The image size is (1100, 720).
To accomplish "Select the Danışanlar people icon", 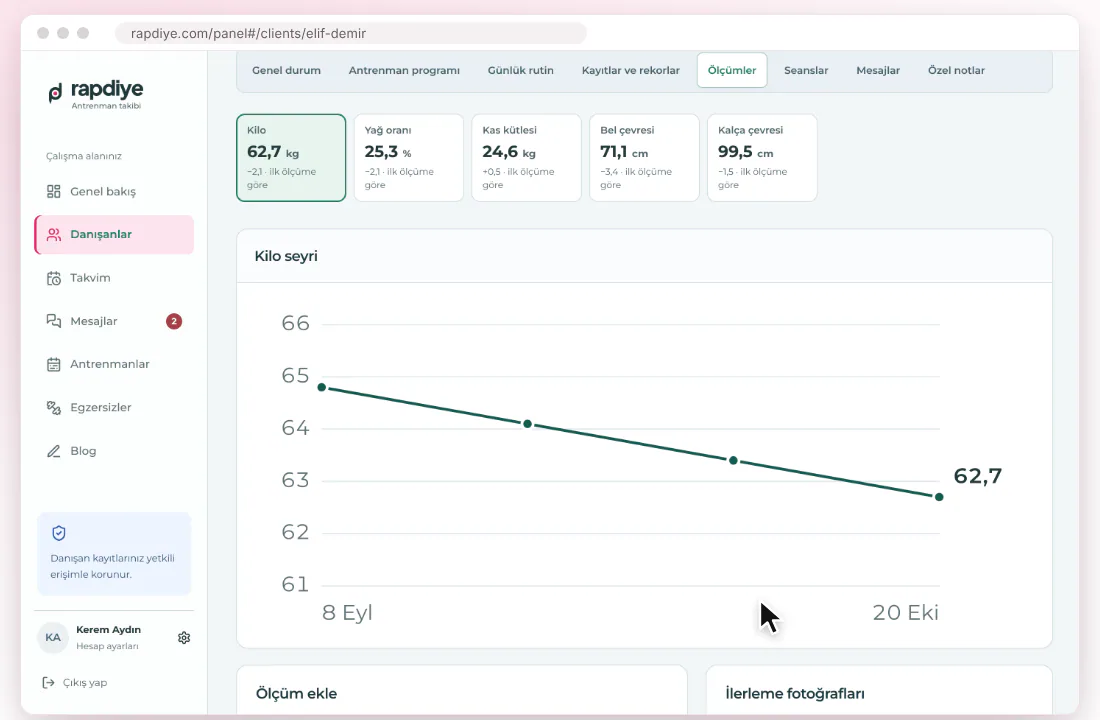I will (x=53, y=234).
